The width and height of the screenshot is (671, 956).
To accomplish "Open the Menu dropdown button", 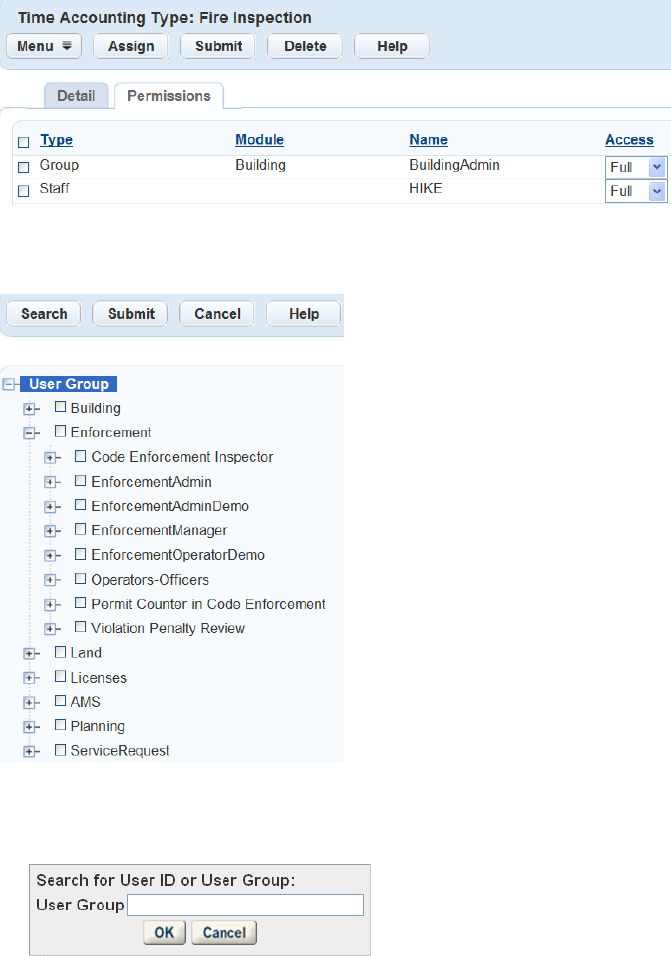I will point(44,46).
